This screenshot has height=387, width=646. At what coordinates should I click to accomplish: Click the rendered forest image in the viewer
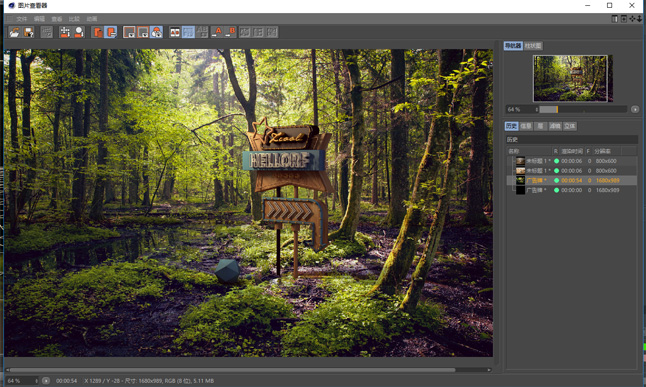coord(248,203)
